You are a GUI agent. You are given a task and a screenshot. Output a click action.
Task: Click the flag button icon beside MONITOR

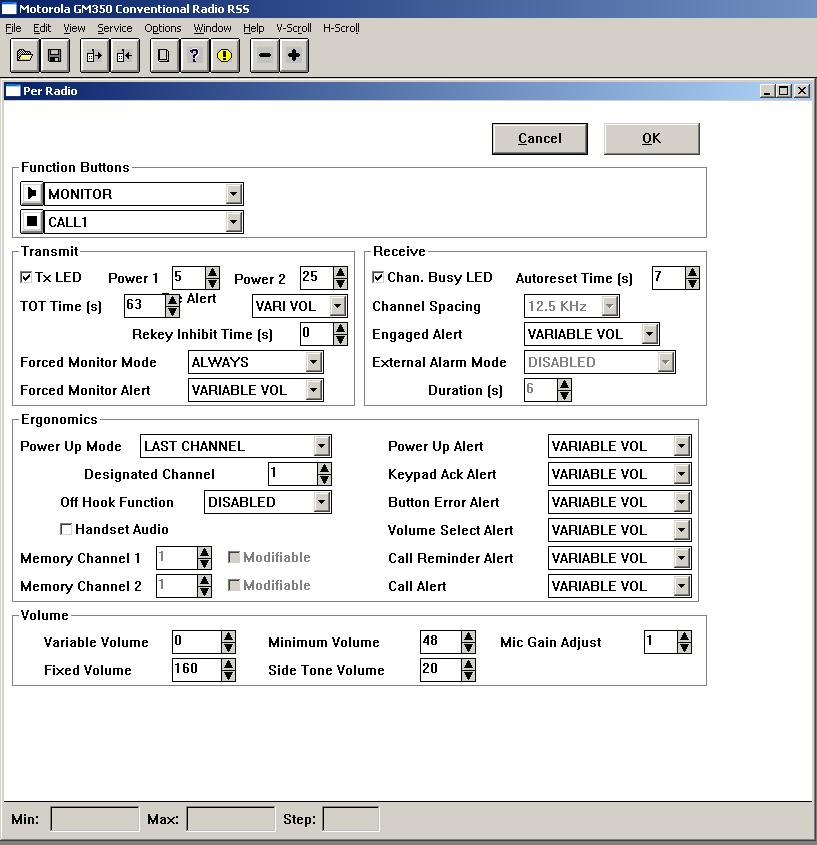pos(32,193)
